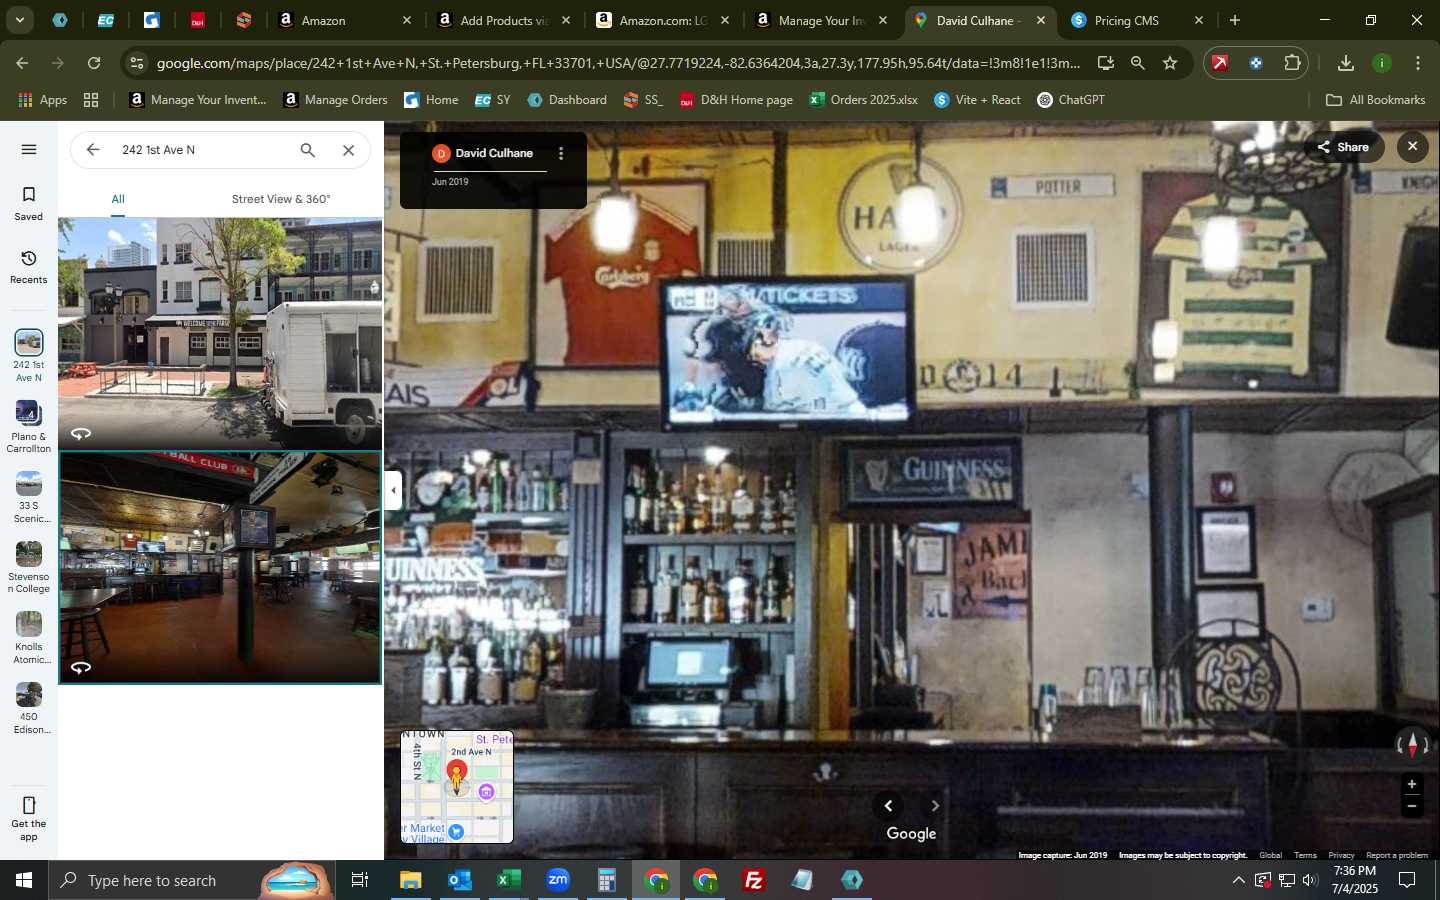Select the All photos tab
Screen dimensions: 1440x900
[118, 199]
